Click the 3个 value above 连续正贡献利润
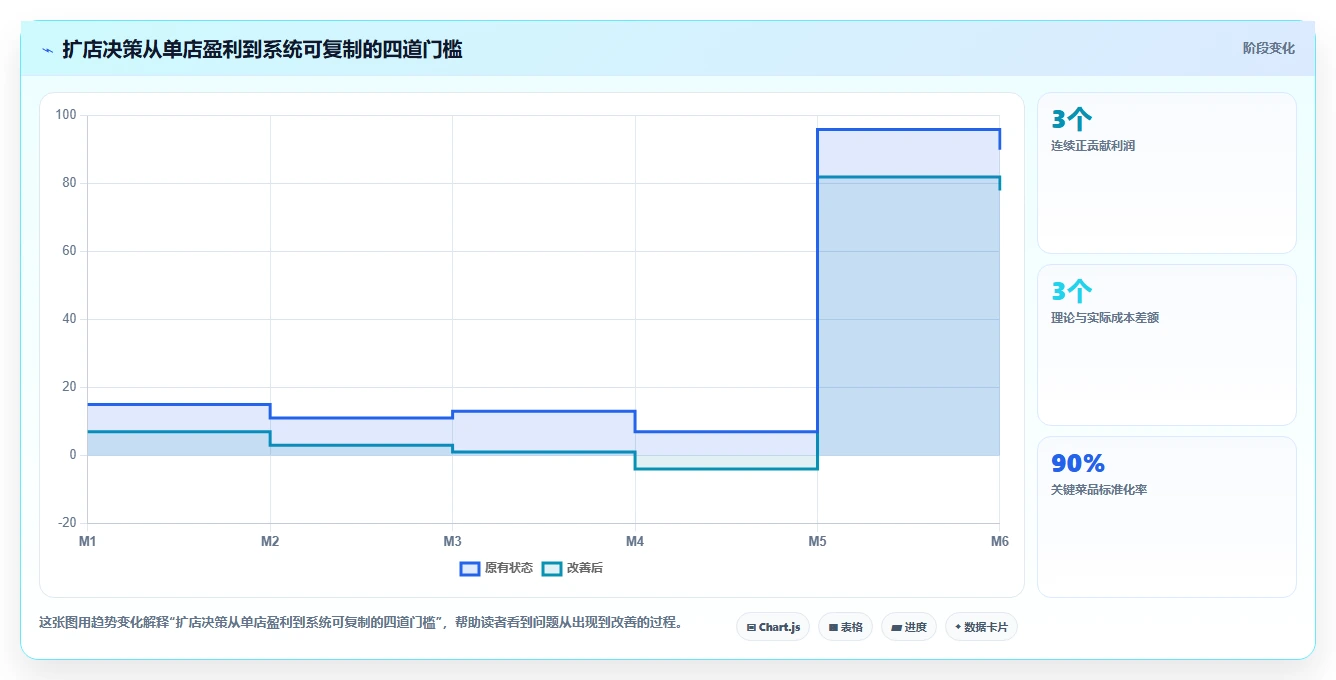This screenshot has width=1336, height=680. pos(1072,119)
